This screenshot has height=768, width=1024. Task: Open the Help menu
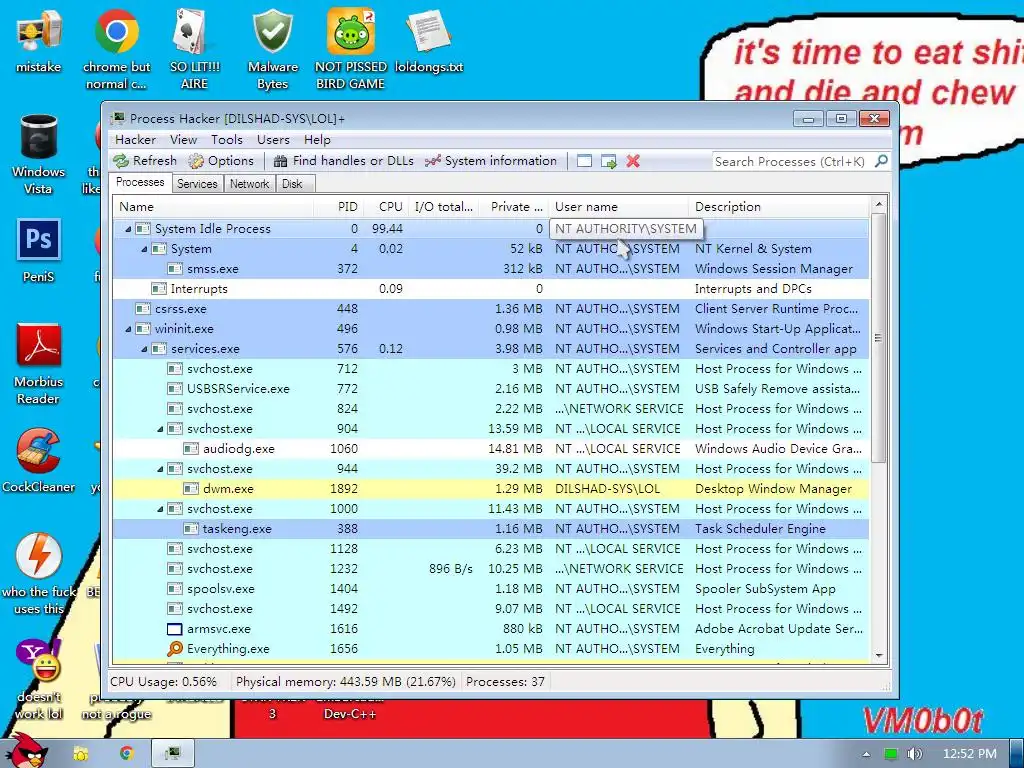pos(317,140)
